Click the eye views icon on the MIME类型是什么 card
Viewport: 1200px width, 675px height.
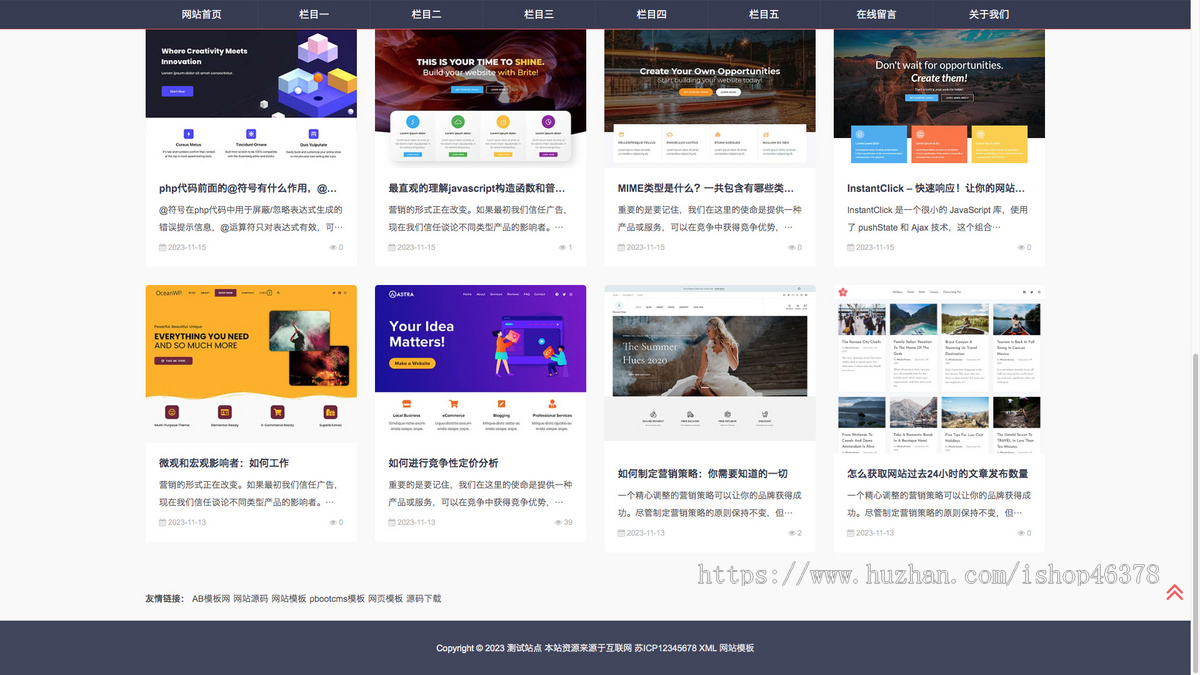point(792,247)
